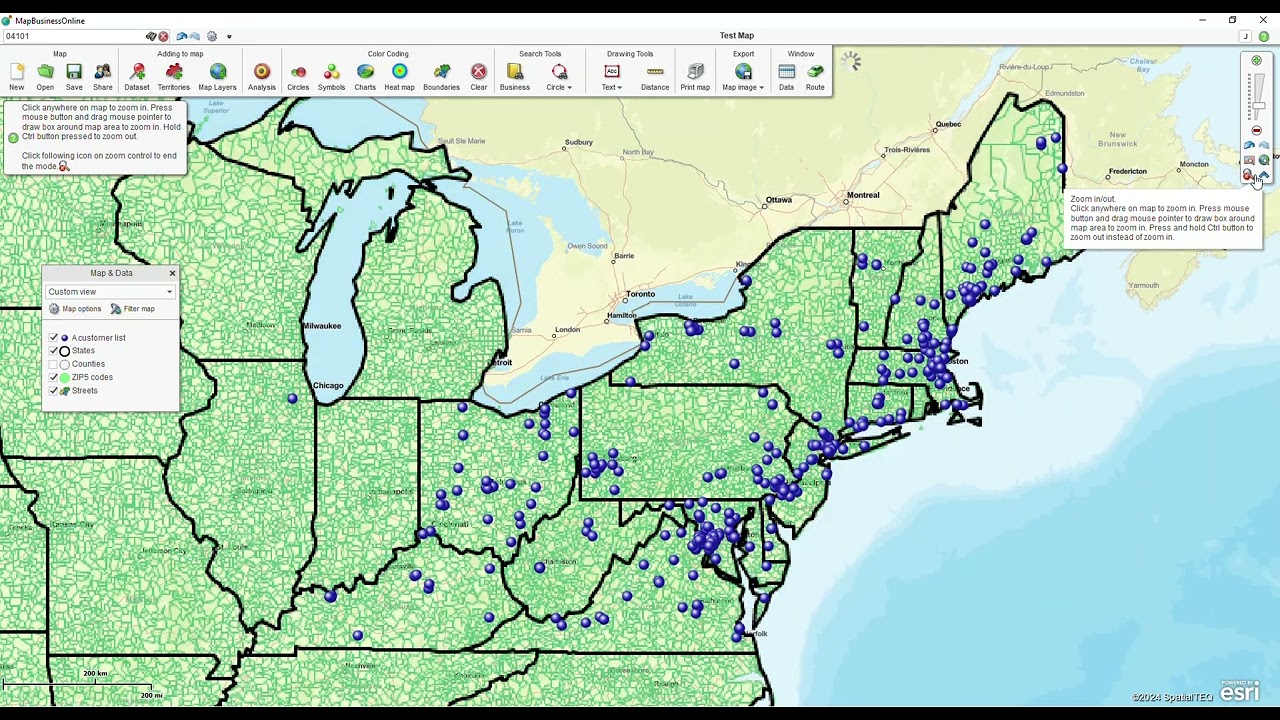The height and width of the screenshot is (720, 1280).
Task: Expand the Text drawing tool dropdown
Action: [x=612, y=77]
